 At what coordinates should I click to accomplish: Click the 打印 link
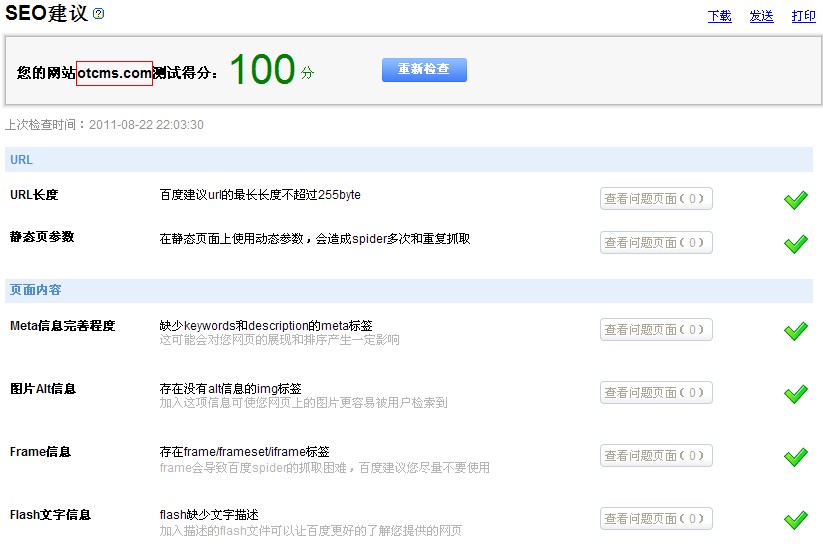point(804,16)
